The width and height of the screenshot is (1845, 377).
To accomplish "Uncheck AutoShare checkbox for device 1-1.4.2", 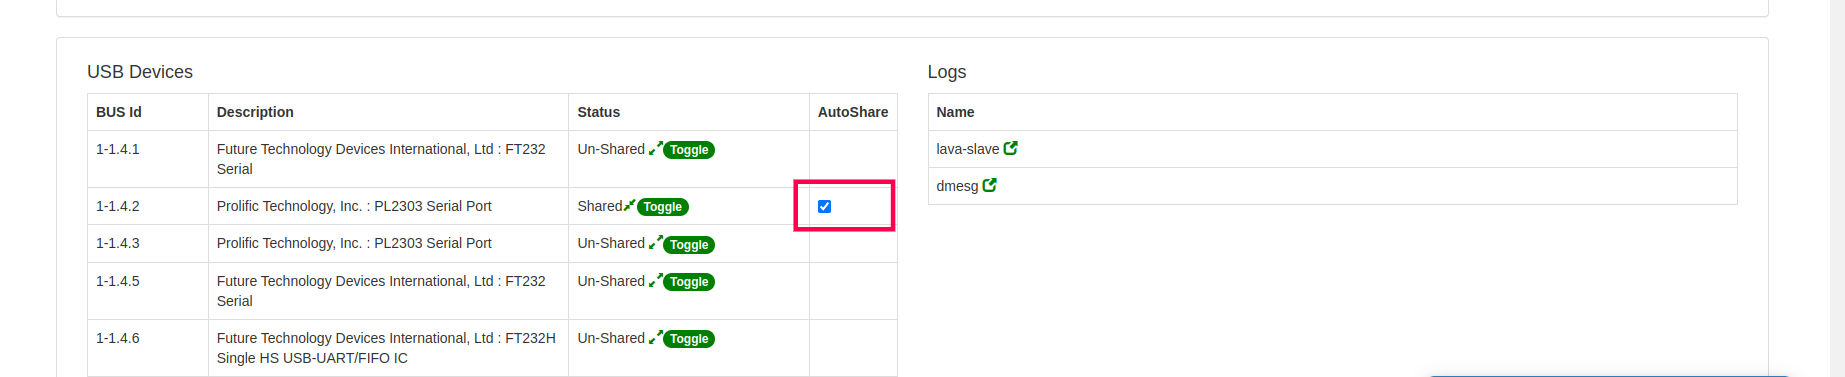I will 824,206.
